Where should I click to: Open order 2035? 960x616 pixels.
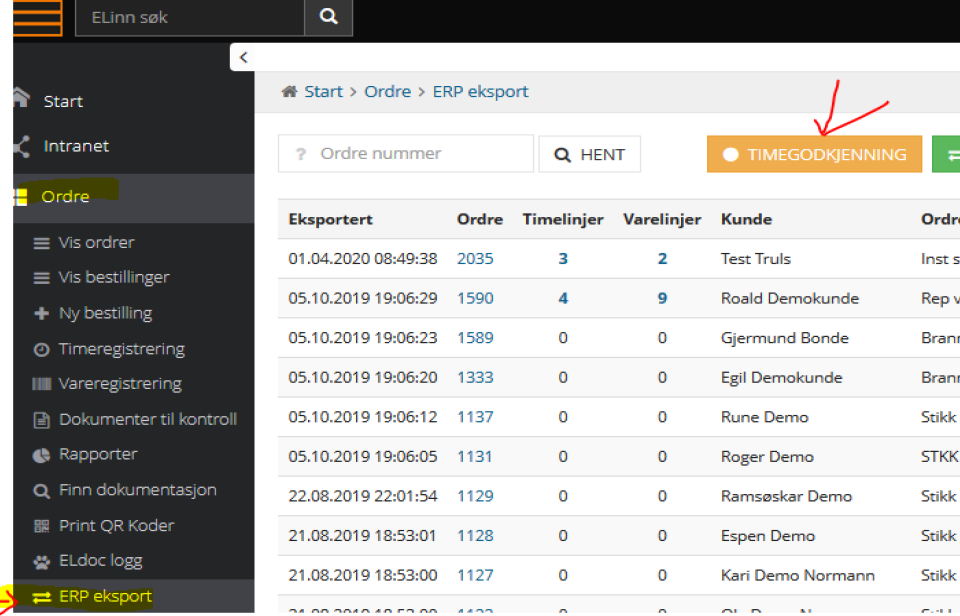click(x=475, y=258)
